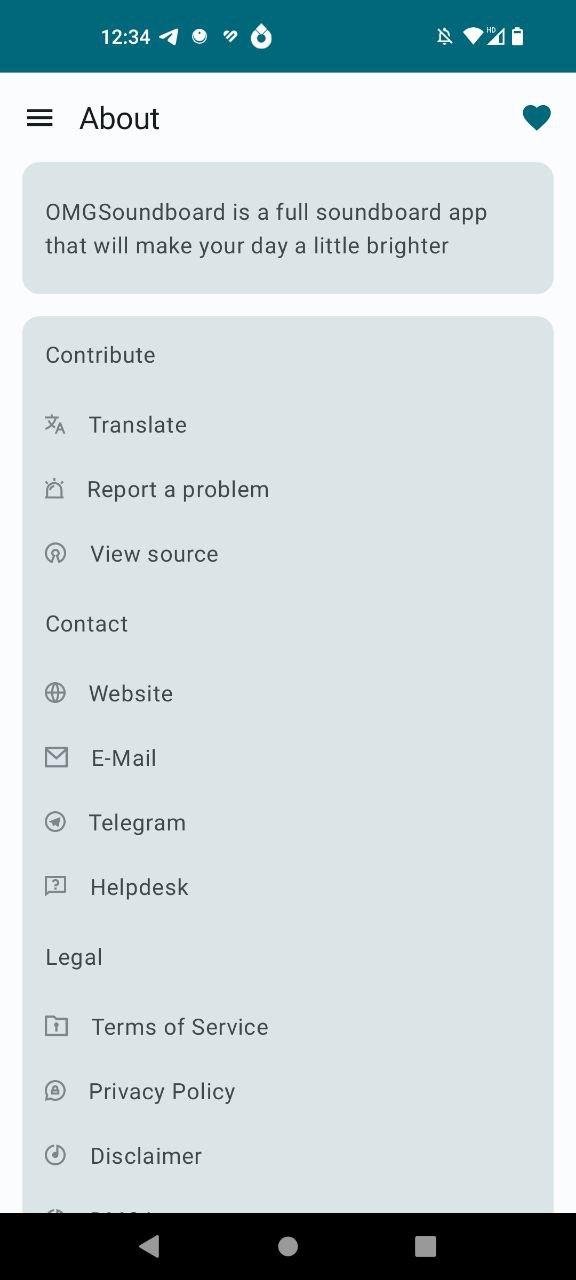
Task: Click the E-Mail envelope icon
Action: pyautogui.click(x=56, y=758)
